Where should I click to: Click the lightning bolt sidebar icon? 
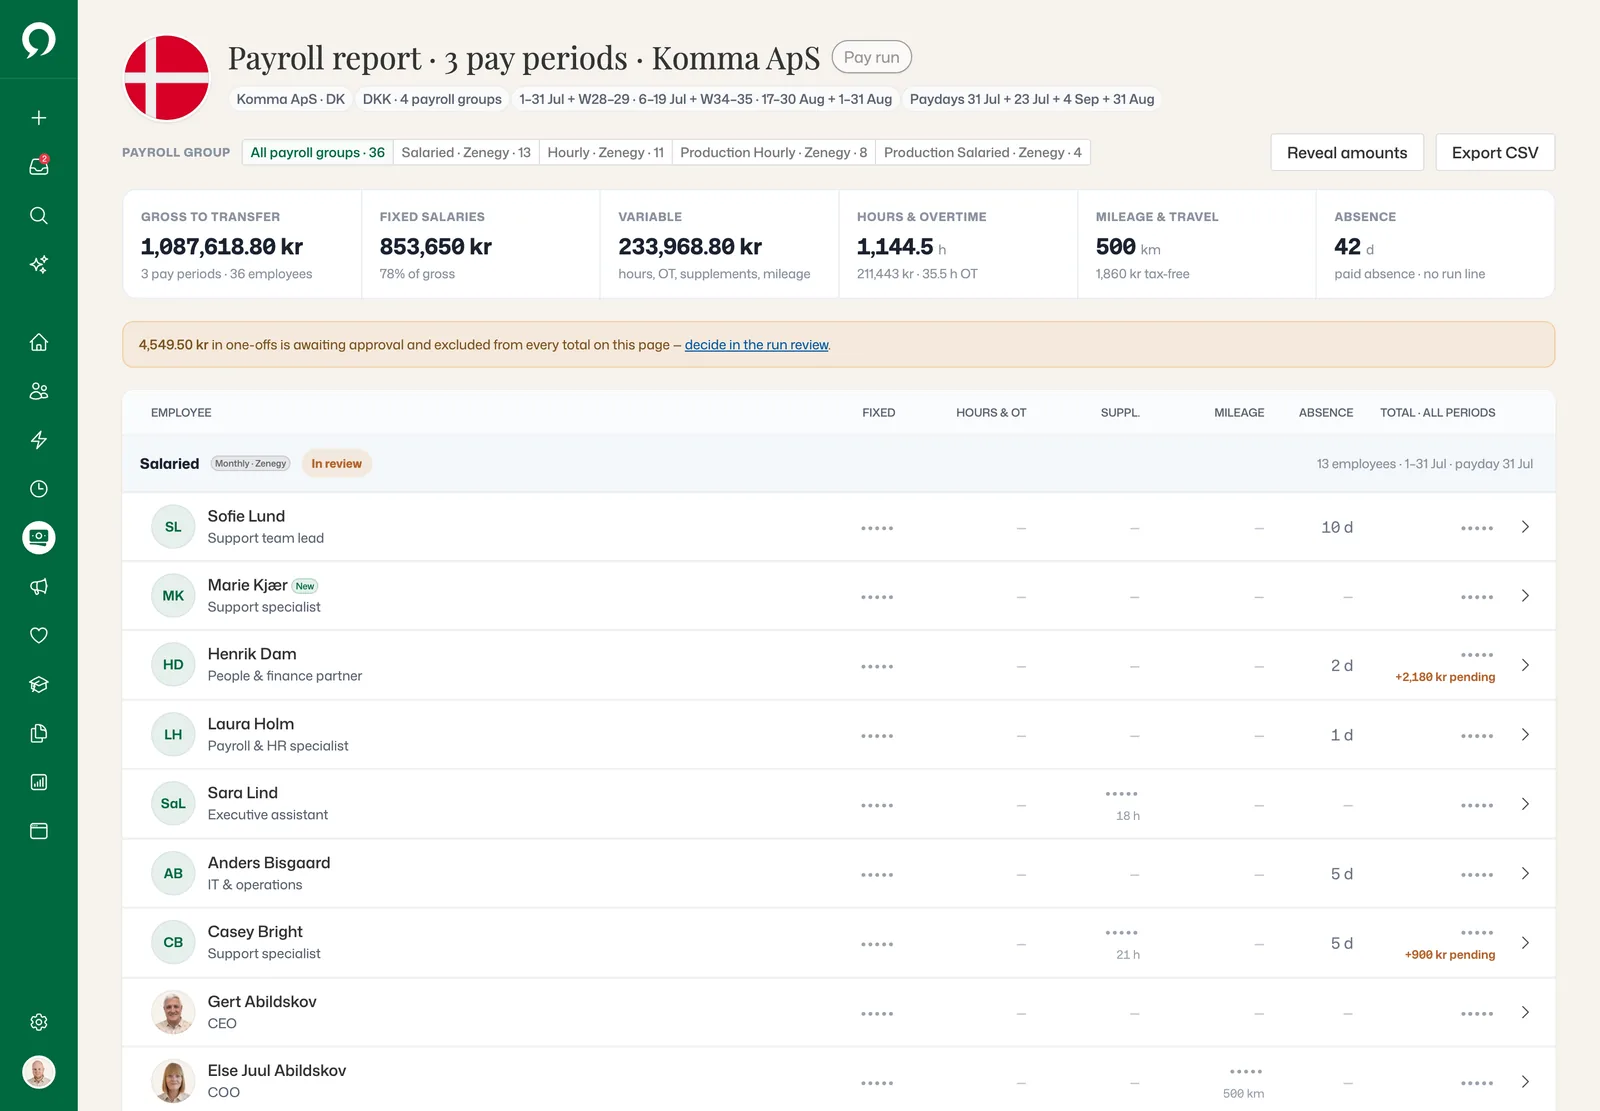(x=39, y=440)
